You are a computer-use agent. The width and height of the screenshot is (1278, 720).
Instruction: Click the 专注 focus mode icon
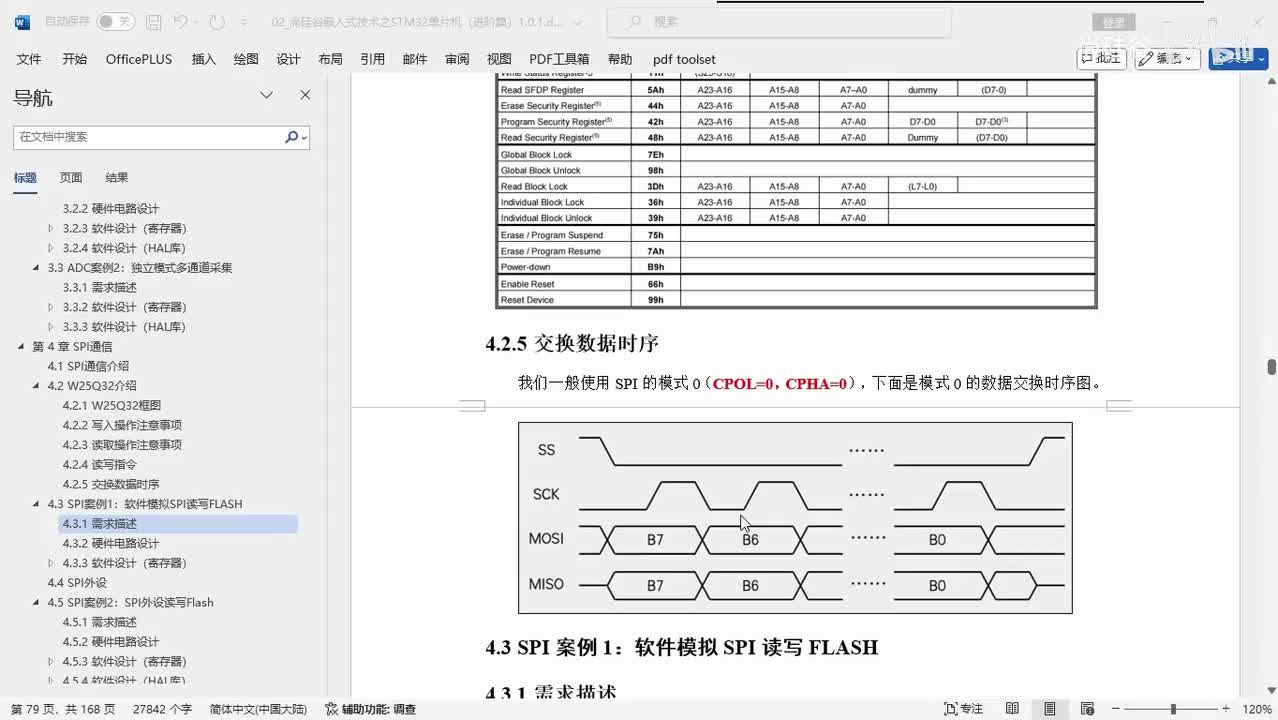click(964, 709)
